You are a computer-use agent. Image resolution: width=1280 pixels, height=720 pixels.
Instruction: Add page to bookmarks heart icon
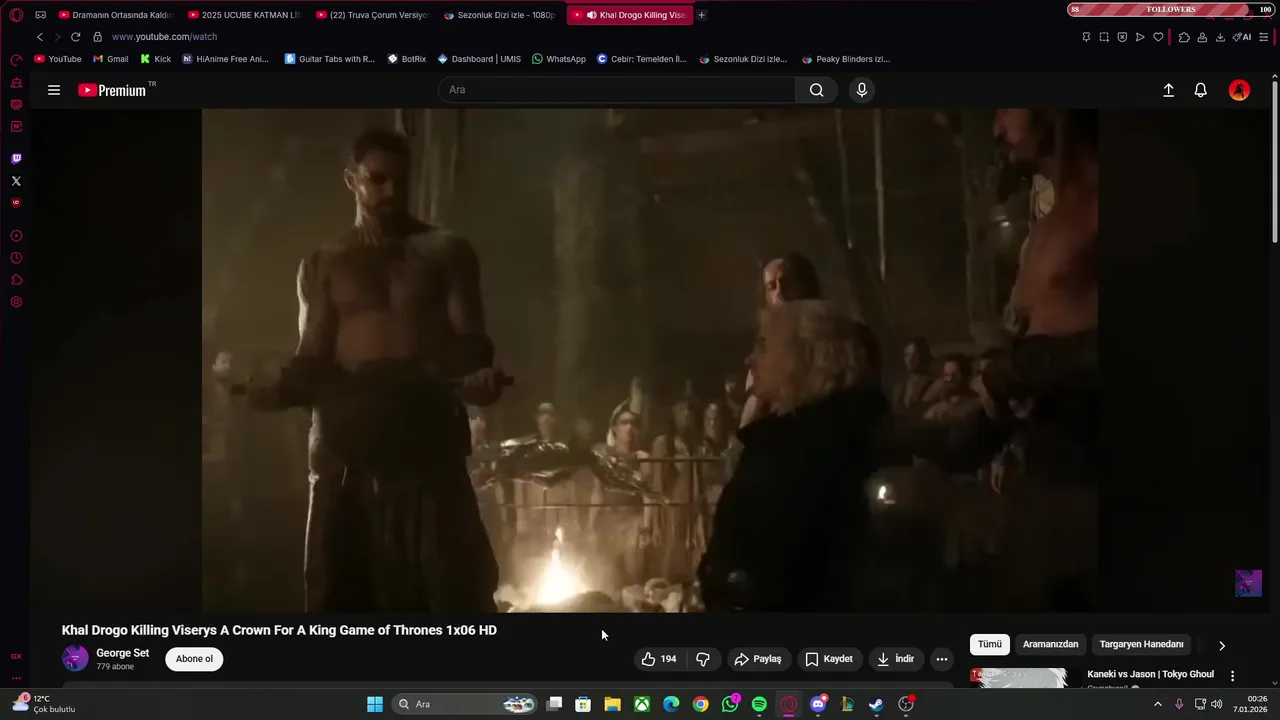coord(1158,37)
